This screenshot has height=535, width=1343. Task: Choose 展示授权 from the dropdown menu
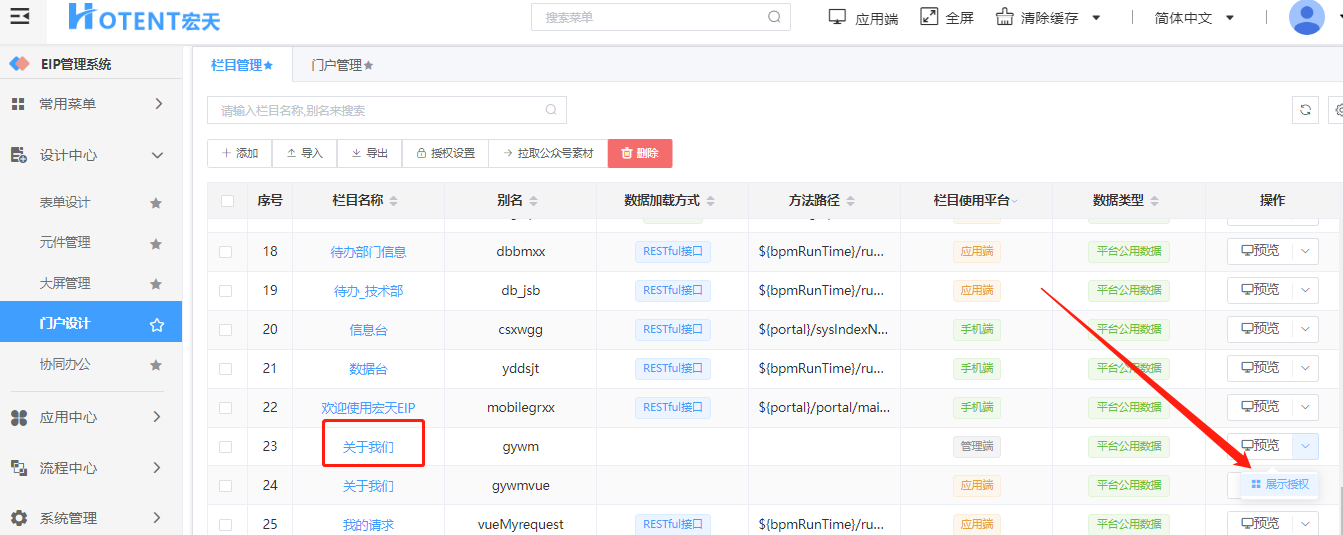coord(1279,484)
